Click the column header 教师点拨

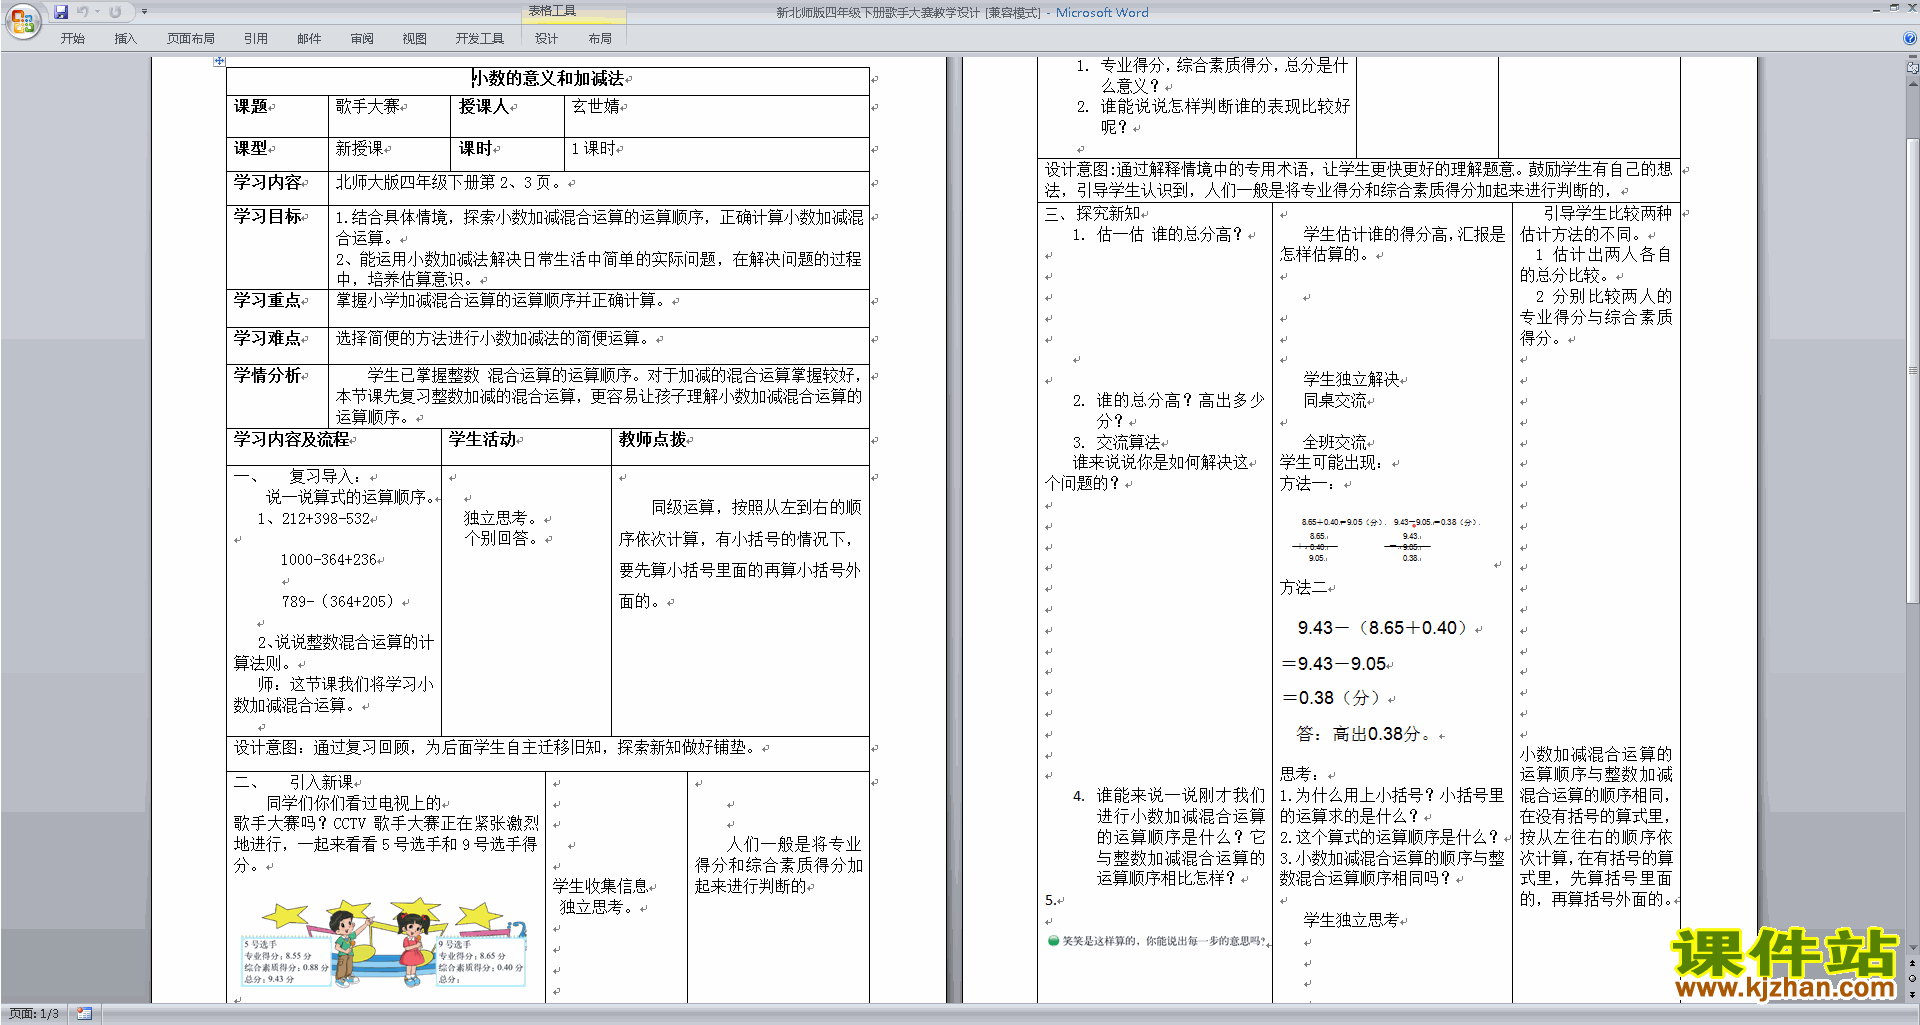click(x=652, y=439)
